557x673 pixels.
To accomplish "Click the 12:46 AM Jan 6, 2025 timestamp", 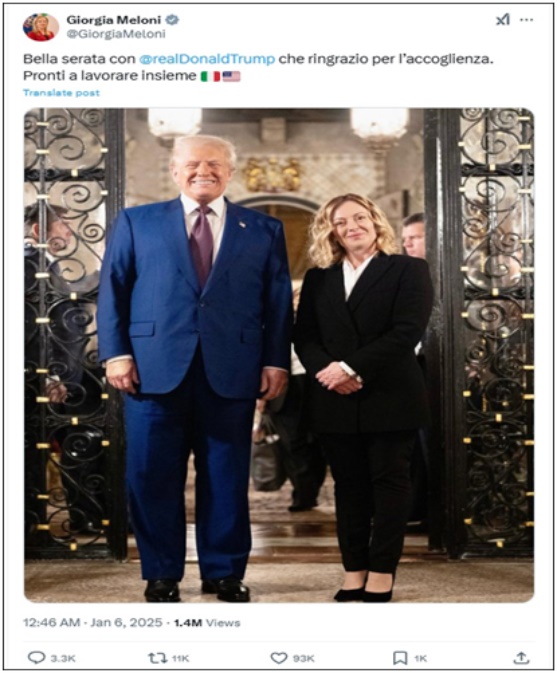I will click(93, 623).
